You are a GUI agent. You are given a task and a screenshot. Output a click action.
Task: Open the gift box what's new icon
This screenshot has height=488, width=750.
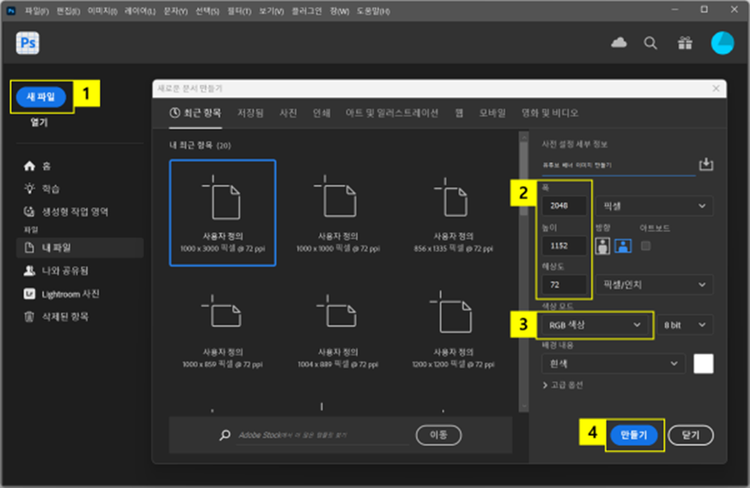(685, 43)
